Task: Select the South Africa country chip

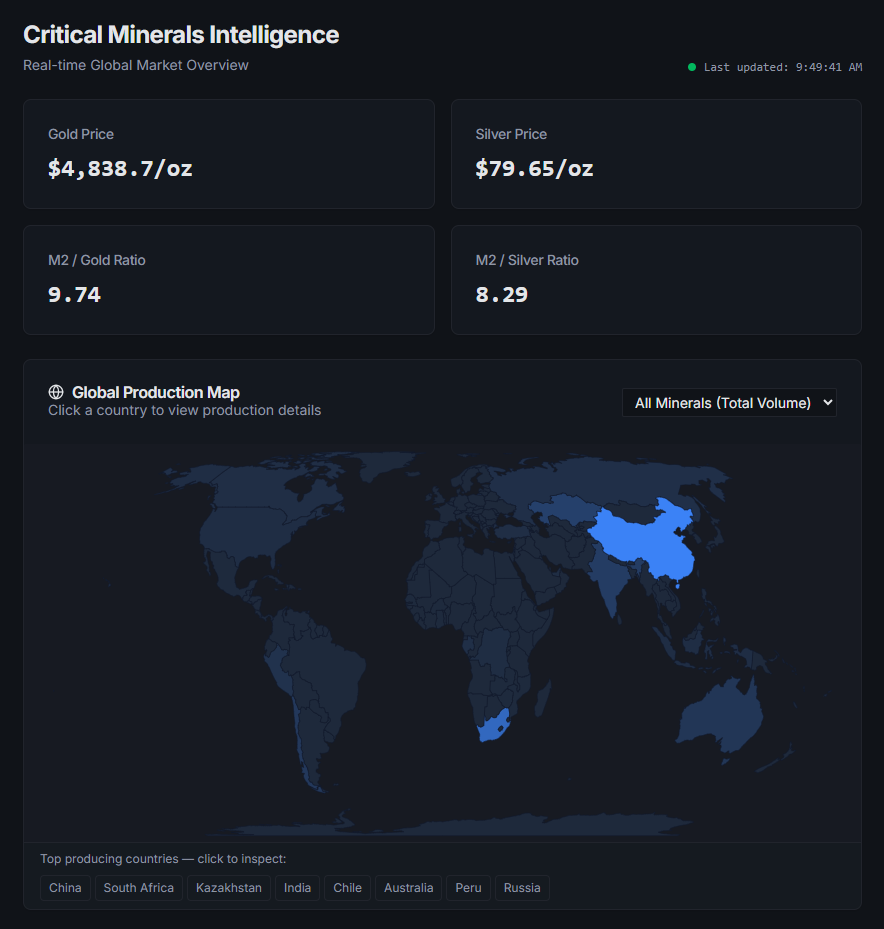Action: (139, 888)
